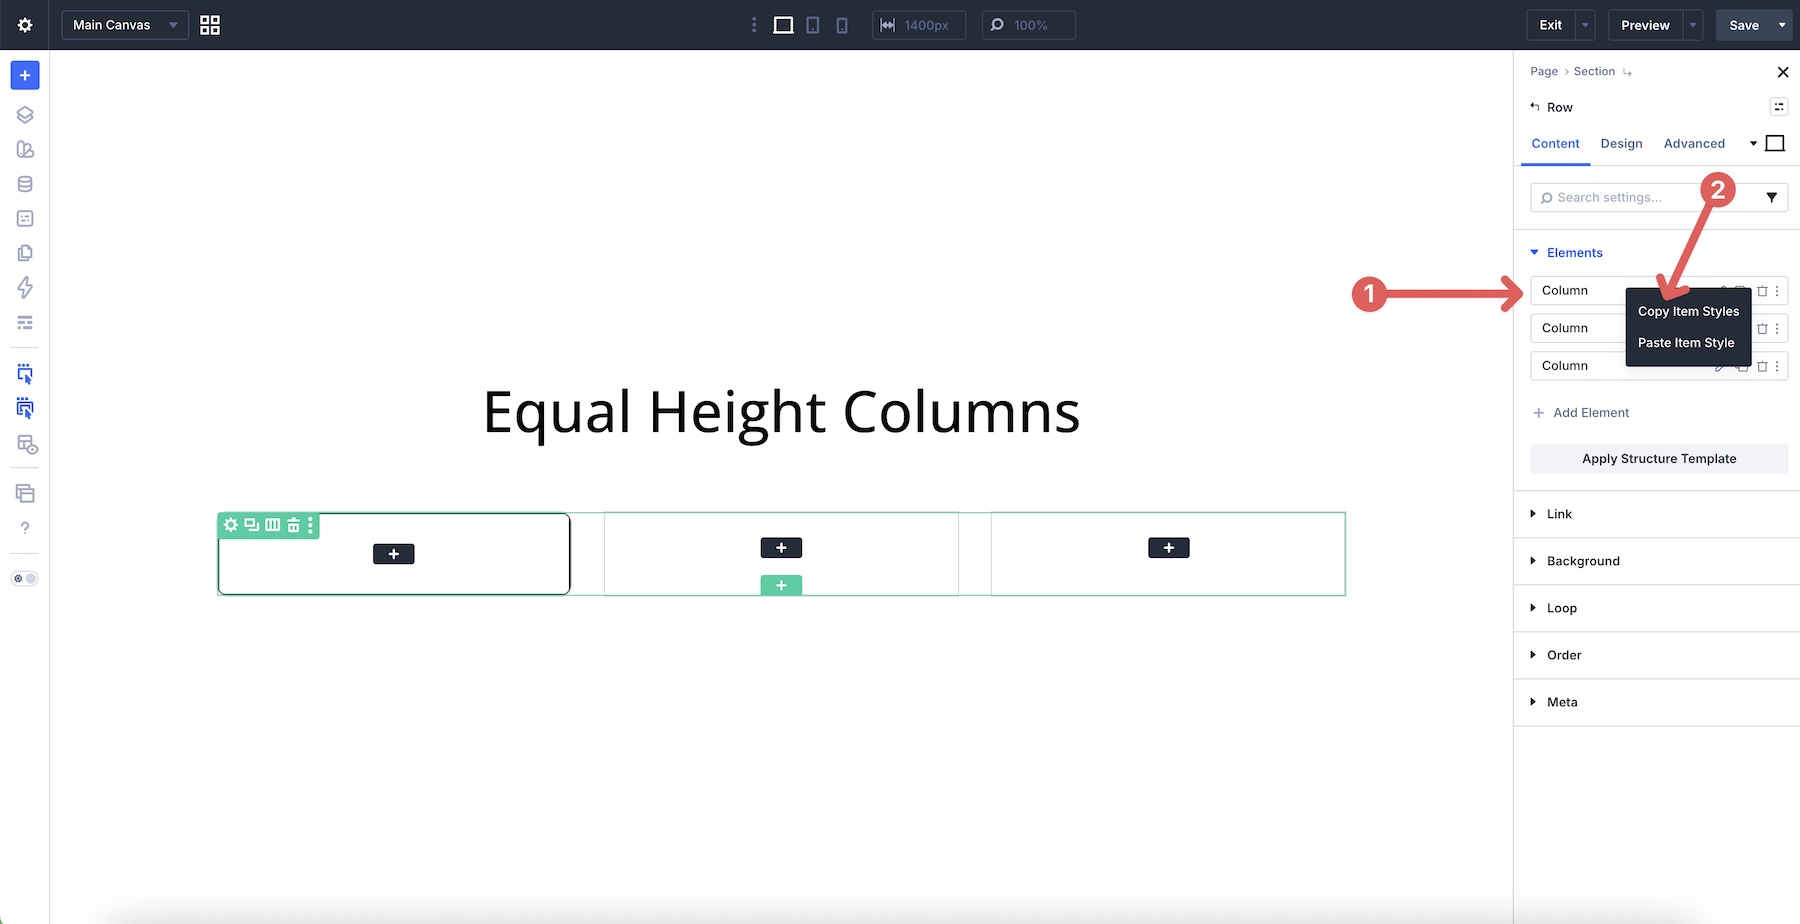Click the blue add element plus button in sidebar
The width and height of the screenshot is (1800, 924).
point(25,75)
